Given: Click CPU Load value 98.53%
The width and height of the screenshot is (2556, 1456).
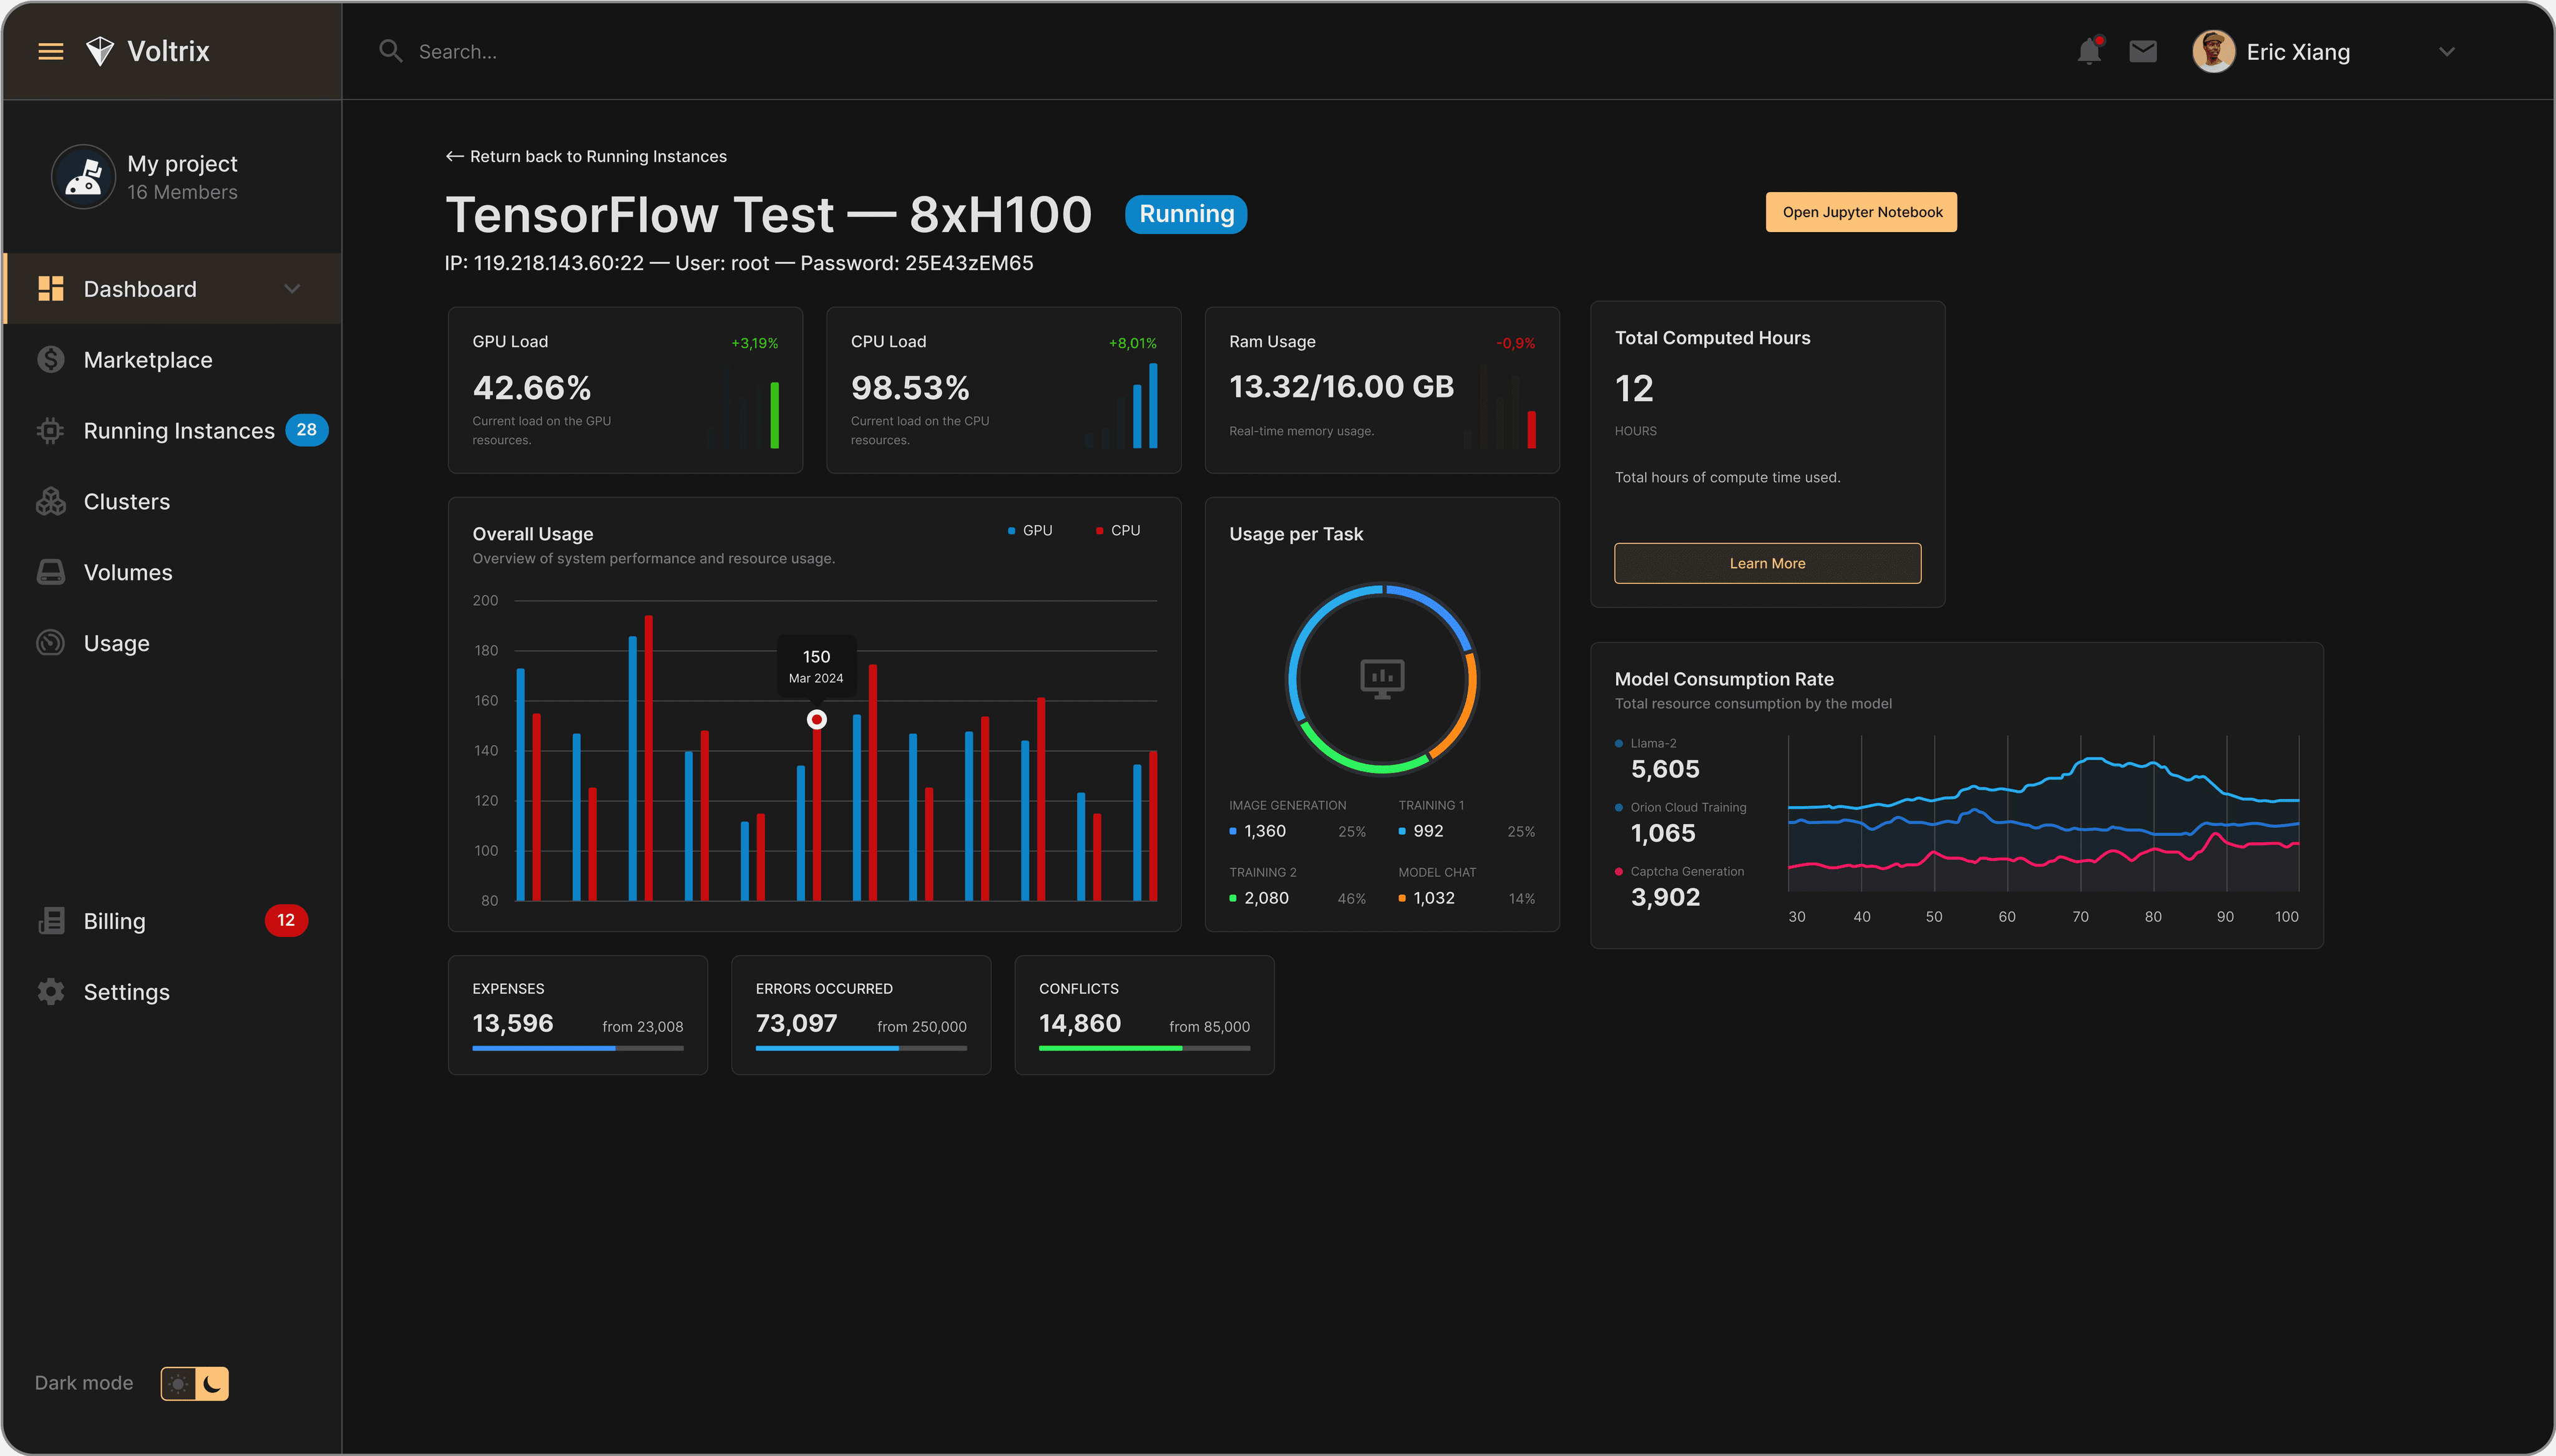Looking at the screenshot, I should [910, 387].
